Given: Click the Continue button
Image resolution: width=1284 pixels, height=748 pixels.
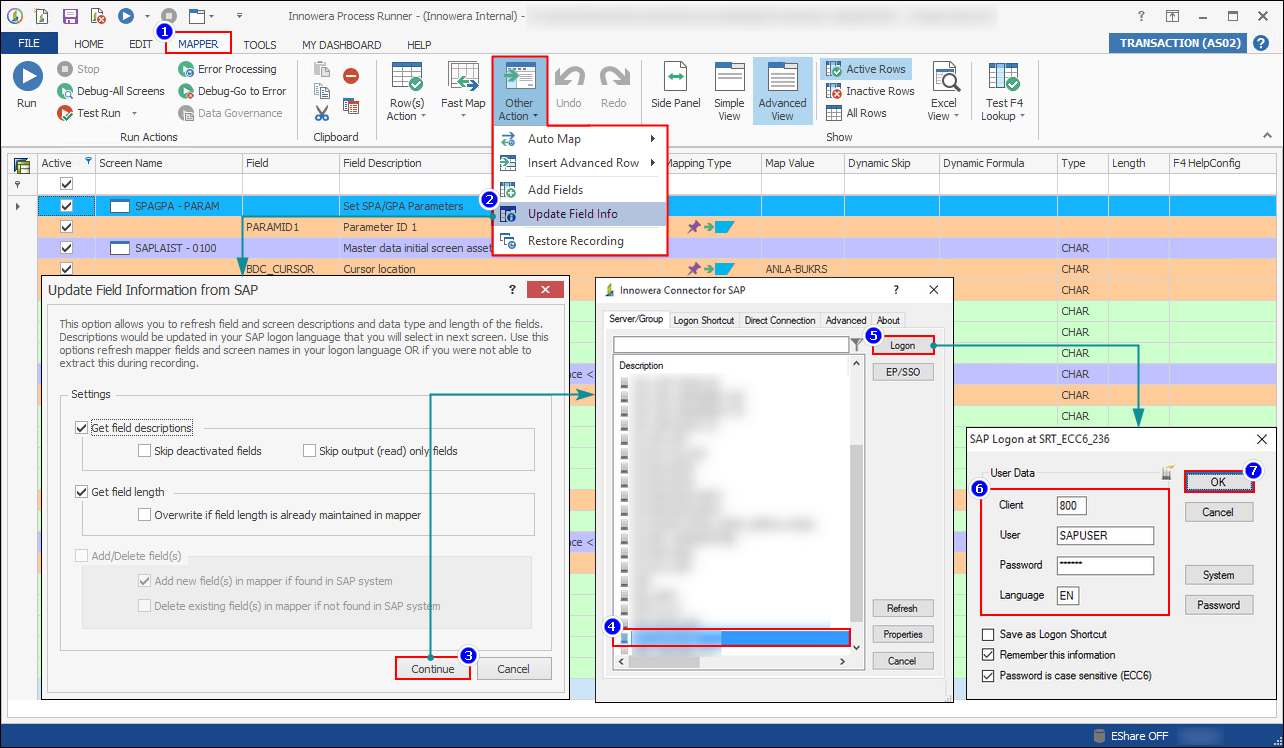Looking at the screenshot, I should click(432, 668).
